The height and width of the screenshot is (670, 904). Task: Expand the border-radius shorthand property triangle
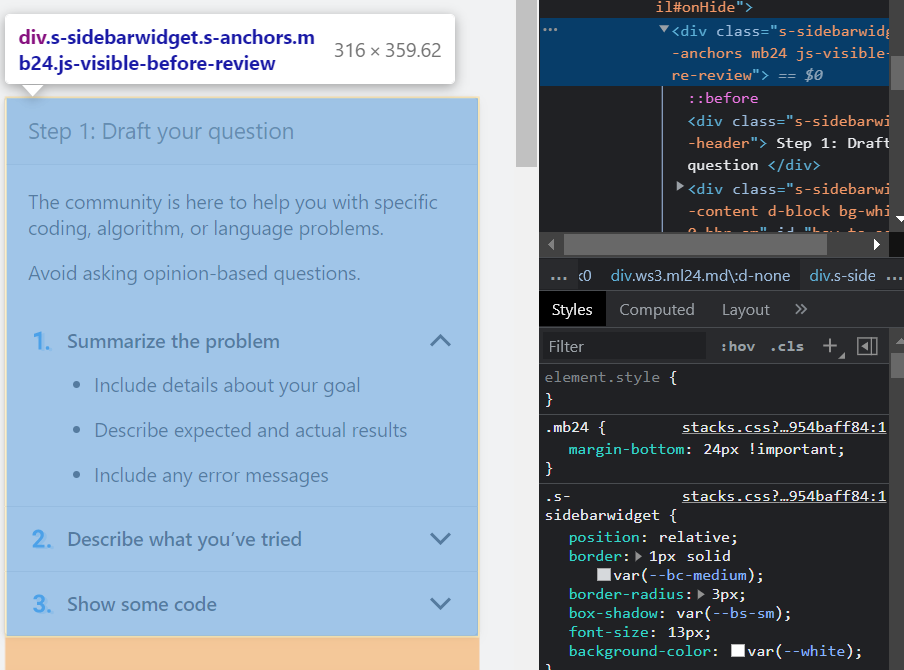point(701,594)
